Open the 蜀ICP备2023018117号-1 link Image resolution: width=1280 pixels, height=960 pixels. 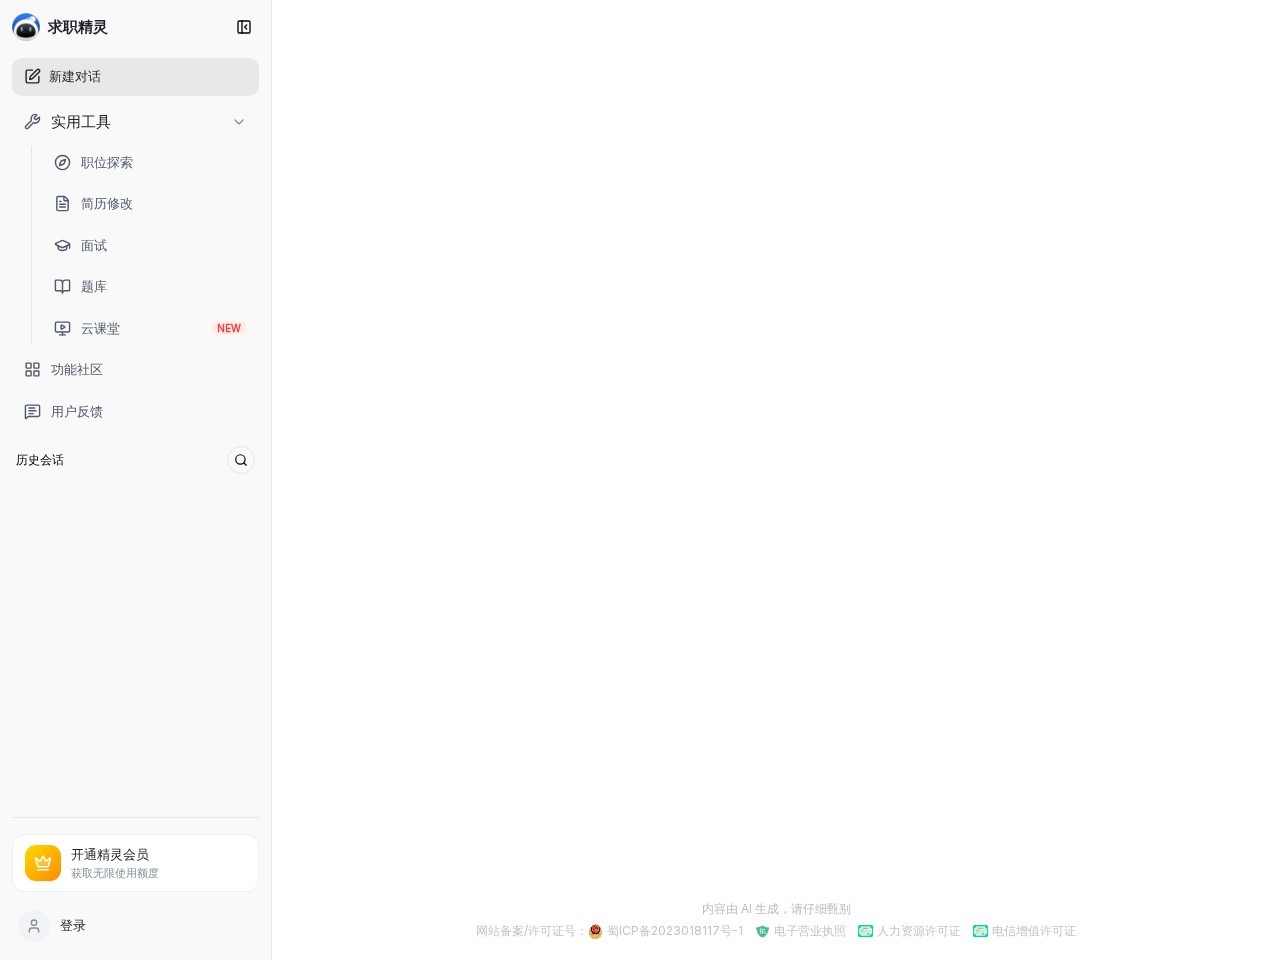coord(675,931)
